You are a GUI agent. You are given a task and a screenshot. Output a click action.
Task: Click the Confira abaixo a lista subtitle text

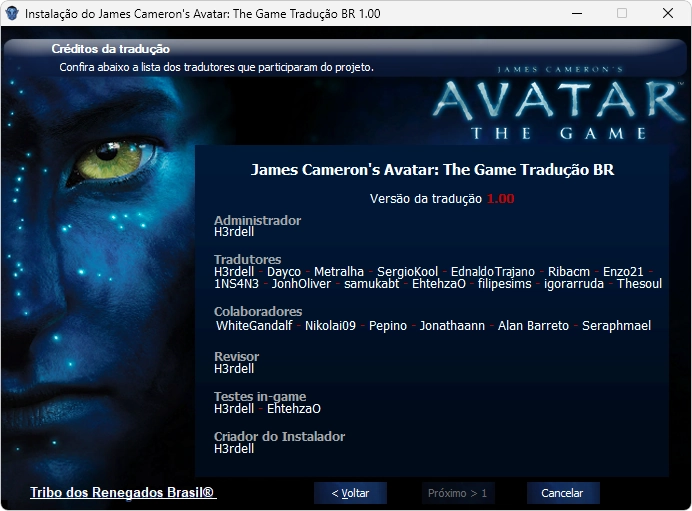point(216,67)
